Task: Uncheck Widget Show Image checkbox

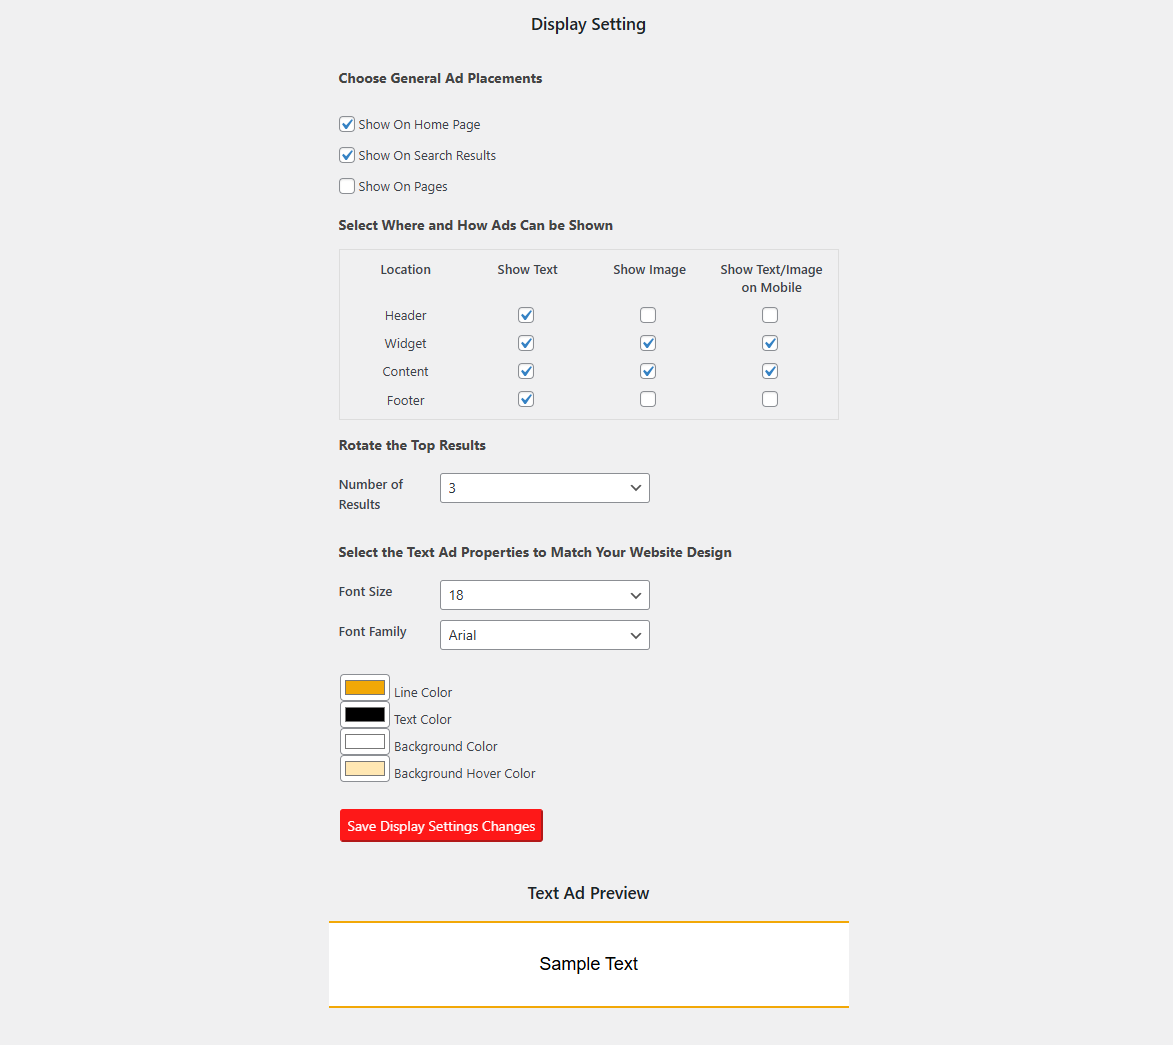Action: (x=648, y=343)
